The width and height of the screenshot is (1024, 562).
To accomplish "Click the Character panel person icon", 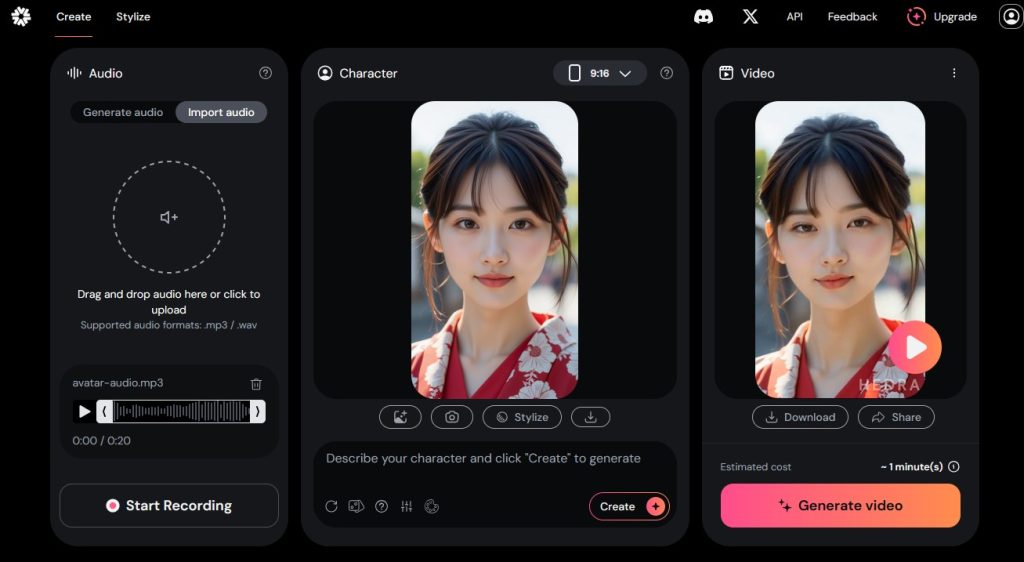I will tap(325, 73).
